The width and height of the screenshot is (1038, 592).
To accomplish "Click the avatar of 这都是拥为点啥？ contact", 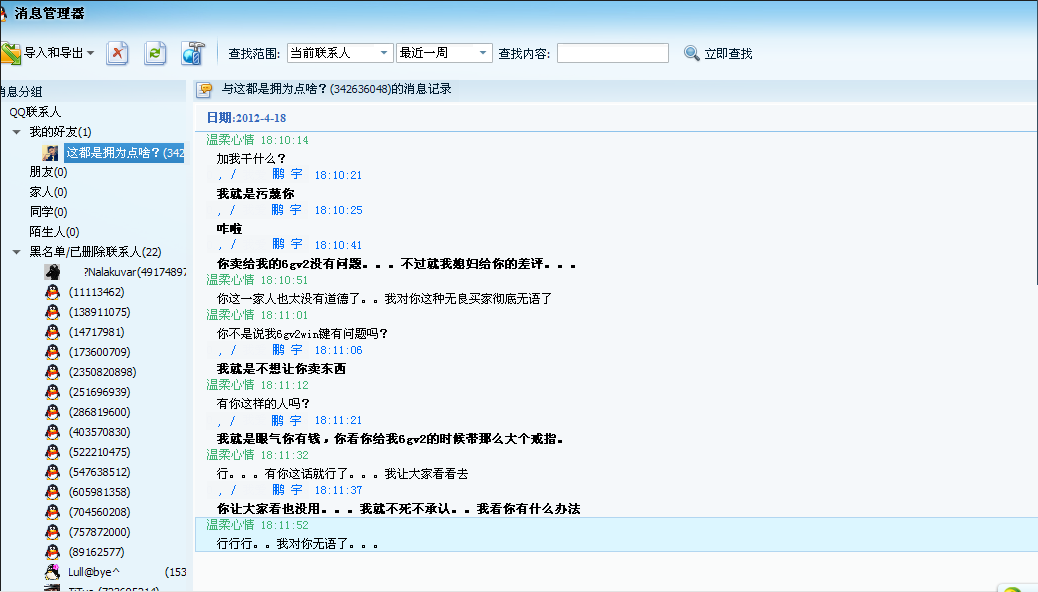I will coord(50,153).
